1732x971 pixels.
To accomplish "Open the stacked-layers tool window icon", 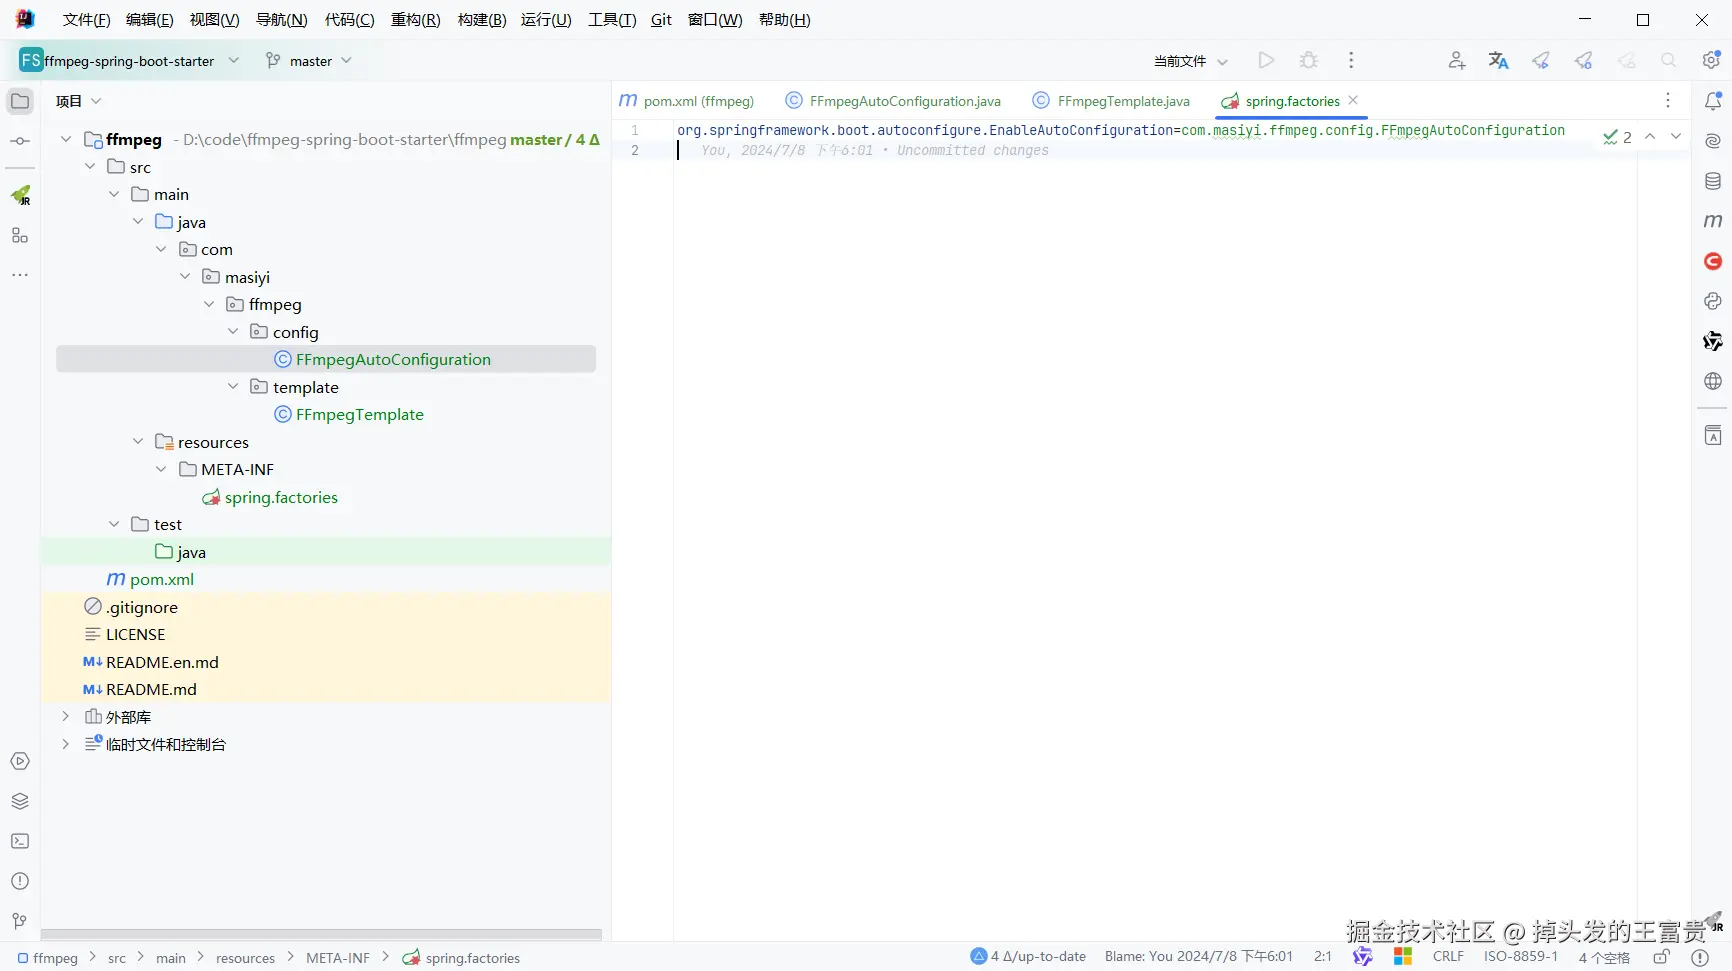I will pyautogui.click(x=20, y=801).
